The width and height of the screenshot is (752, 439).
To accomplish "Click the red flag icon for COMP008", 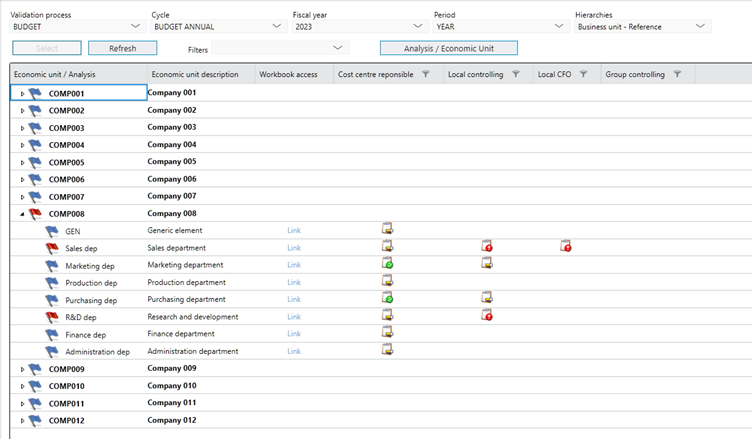I will tap(36, 213).
